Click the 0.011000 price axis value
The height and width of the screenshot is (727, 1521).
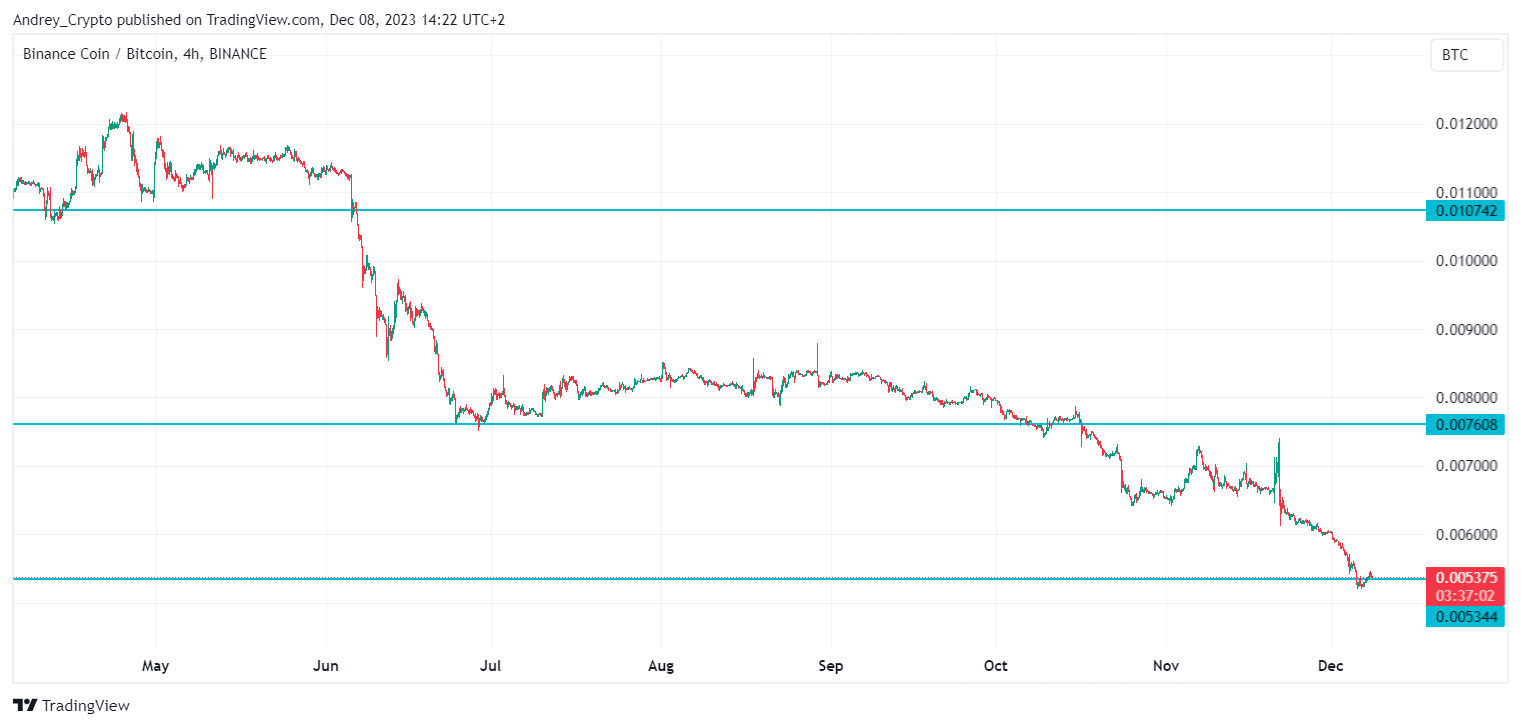pos(1466,192)
